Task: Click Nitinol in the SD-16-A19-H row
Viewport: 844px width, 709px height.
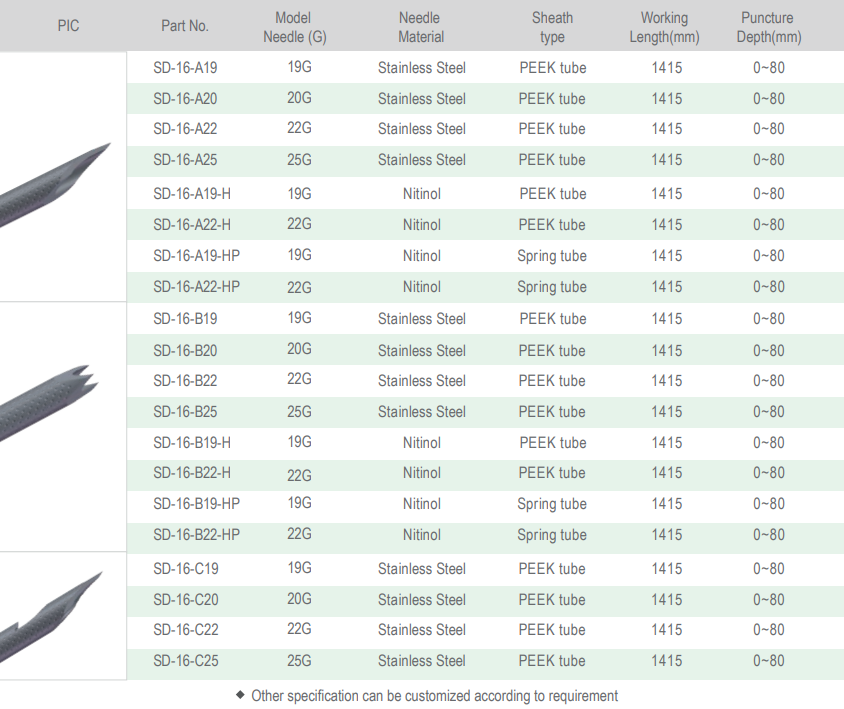Action: pos(421,194)
